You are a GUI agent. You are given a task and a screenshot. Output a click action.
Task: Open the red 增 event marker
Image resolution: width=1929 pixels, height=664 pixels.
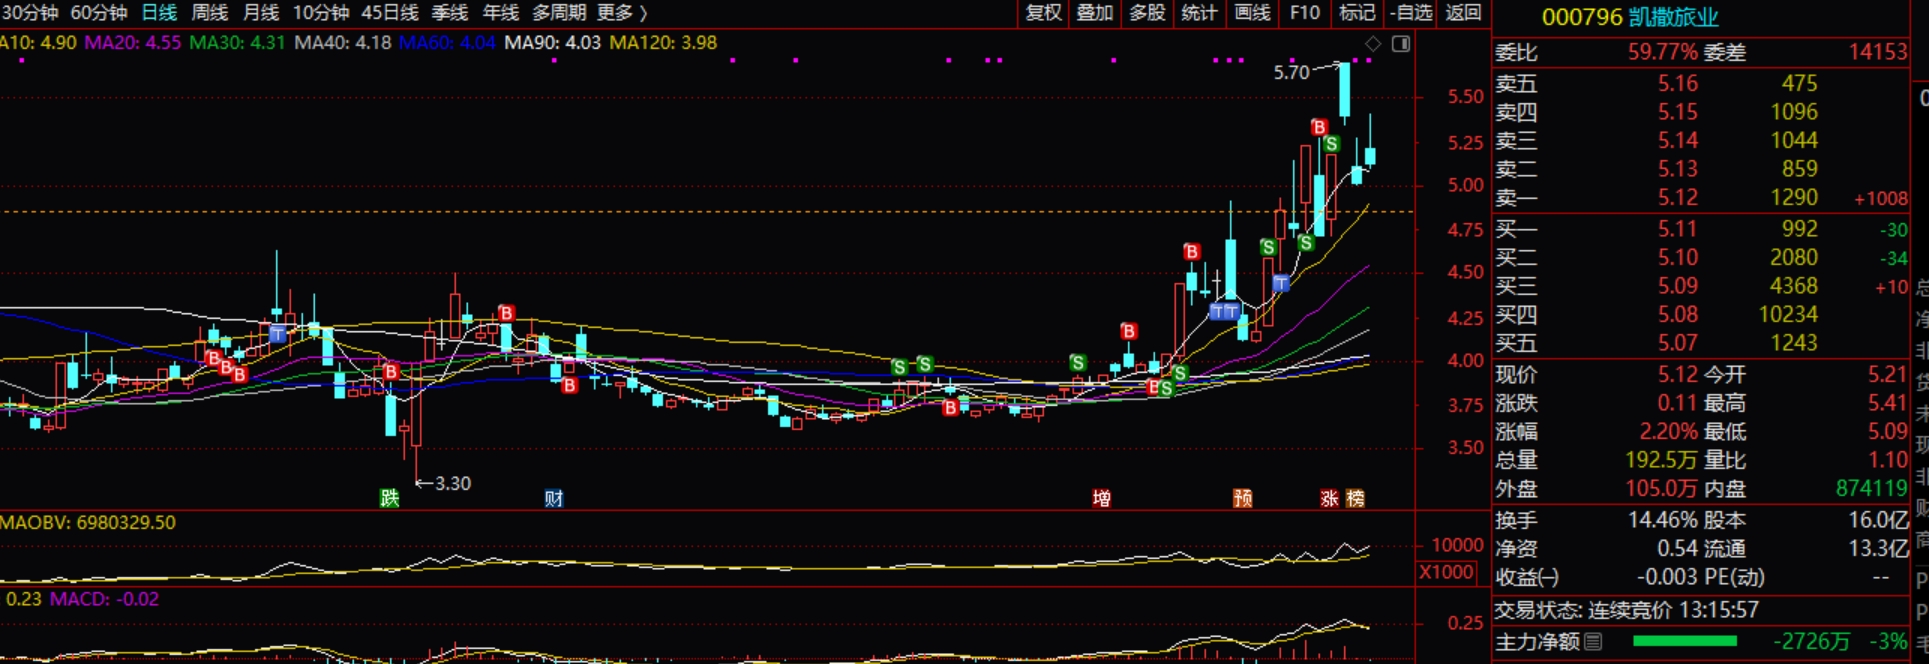(1102, 498)
